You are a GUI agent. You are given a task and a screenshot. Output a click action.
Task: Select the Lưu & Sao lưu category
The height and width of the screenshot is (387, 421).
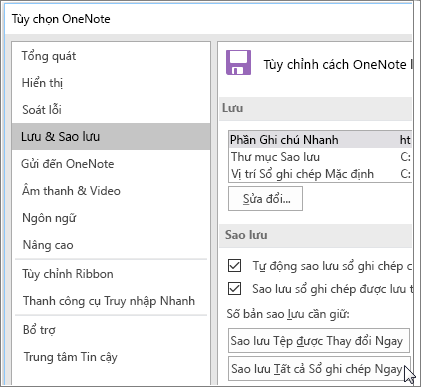[111, 136]
